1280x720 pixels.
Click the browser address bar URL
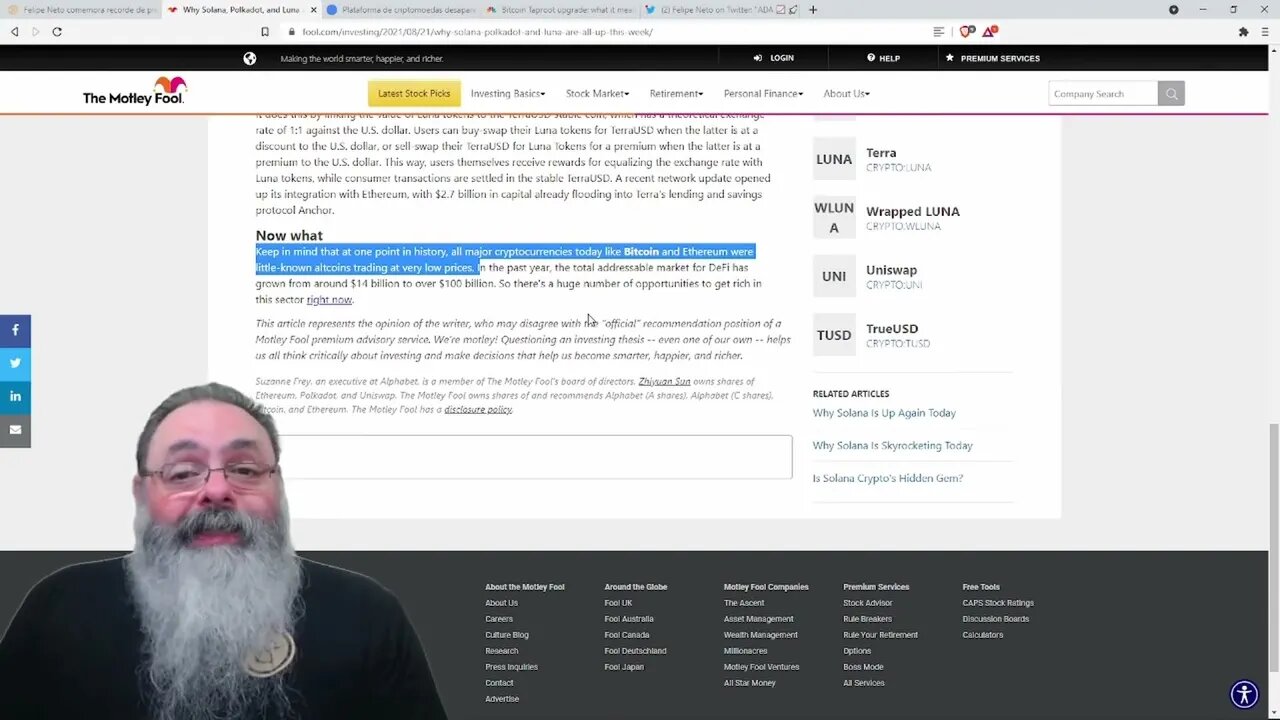pos(477,32)
